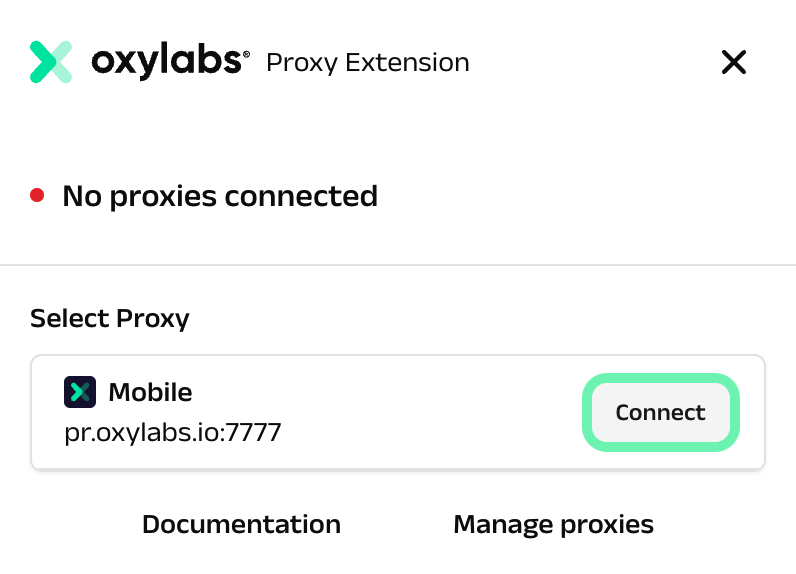Click the Mobile proxy dark square icon
Image resolution: width=796 pixels, height=574 pixels.
pos(79,392)
